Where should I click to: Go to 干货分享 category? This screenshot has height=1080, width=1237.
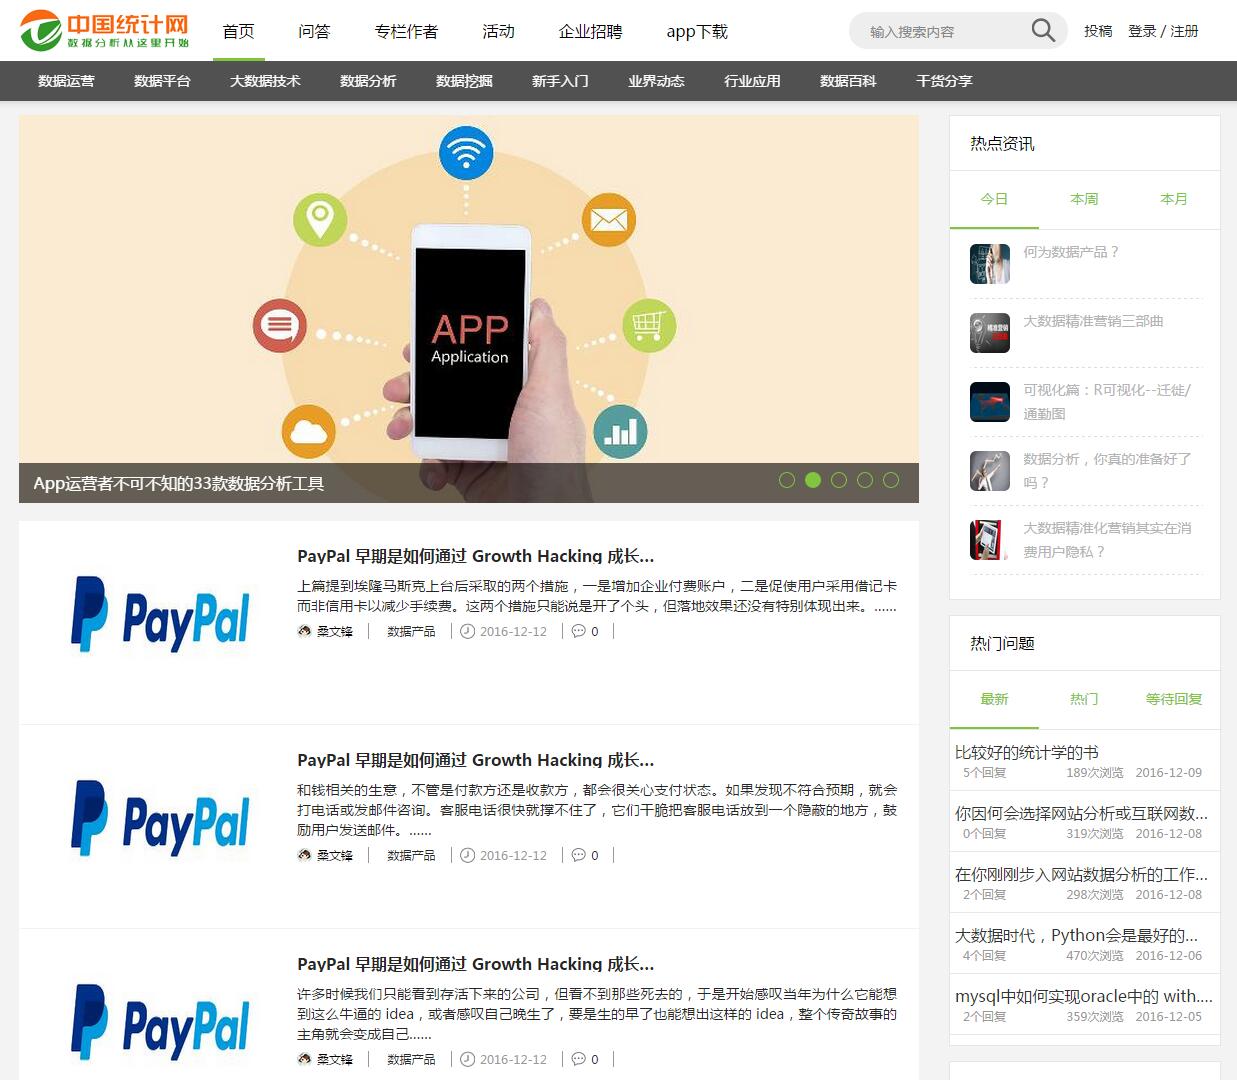pyautogui.click(x=944, y=81)
